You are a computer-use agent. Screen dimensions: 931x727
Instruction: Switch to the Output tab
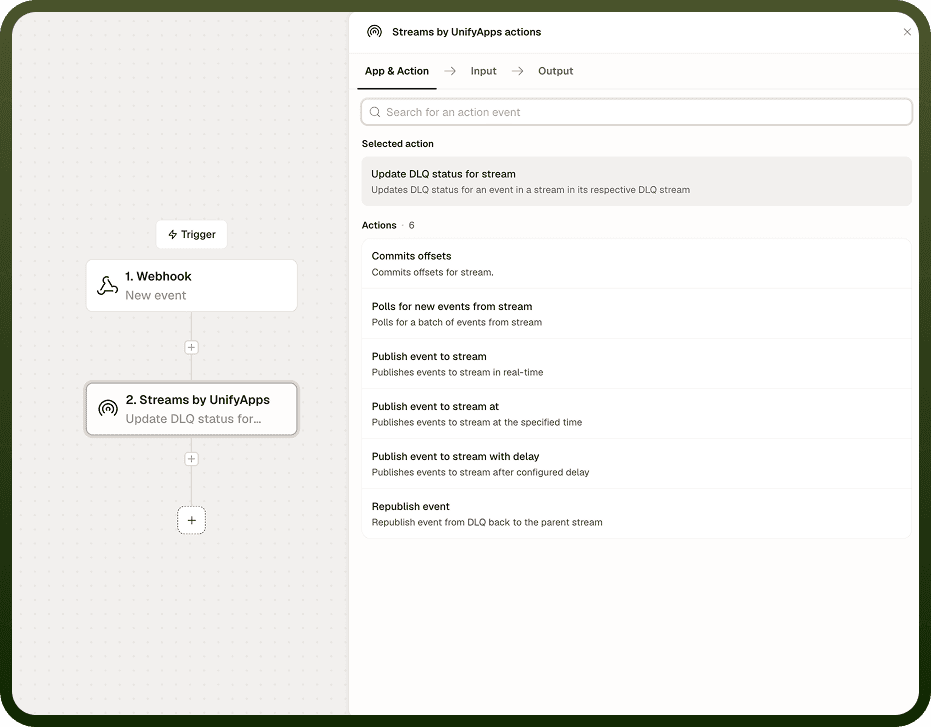pyautogui.click(x=556, y=71)
